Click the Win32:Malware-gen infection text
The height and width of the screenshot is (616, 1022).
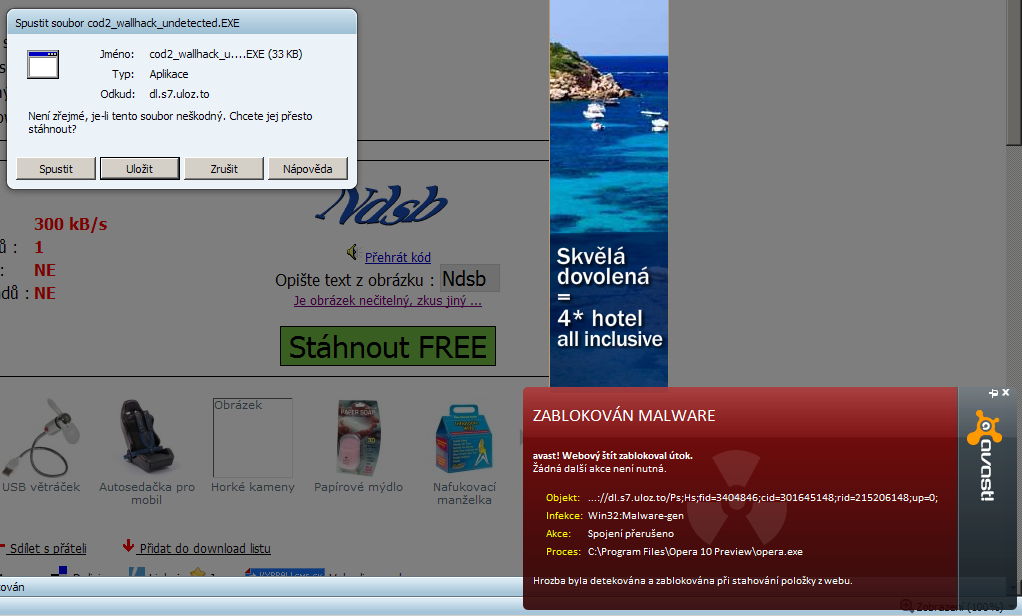pyautogui.click(x=635, y=516)
